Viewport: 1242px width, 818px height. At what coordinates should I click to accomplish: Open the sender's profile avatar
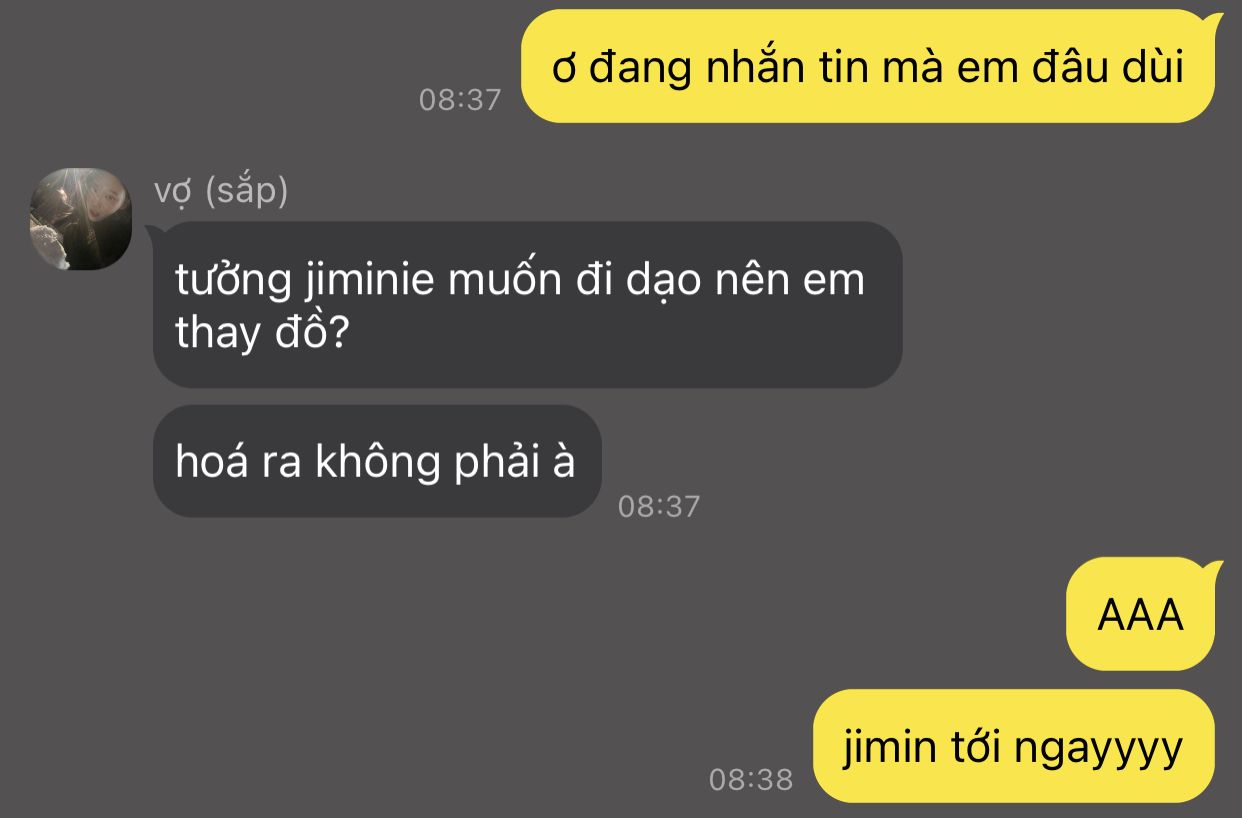[81, 219]
